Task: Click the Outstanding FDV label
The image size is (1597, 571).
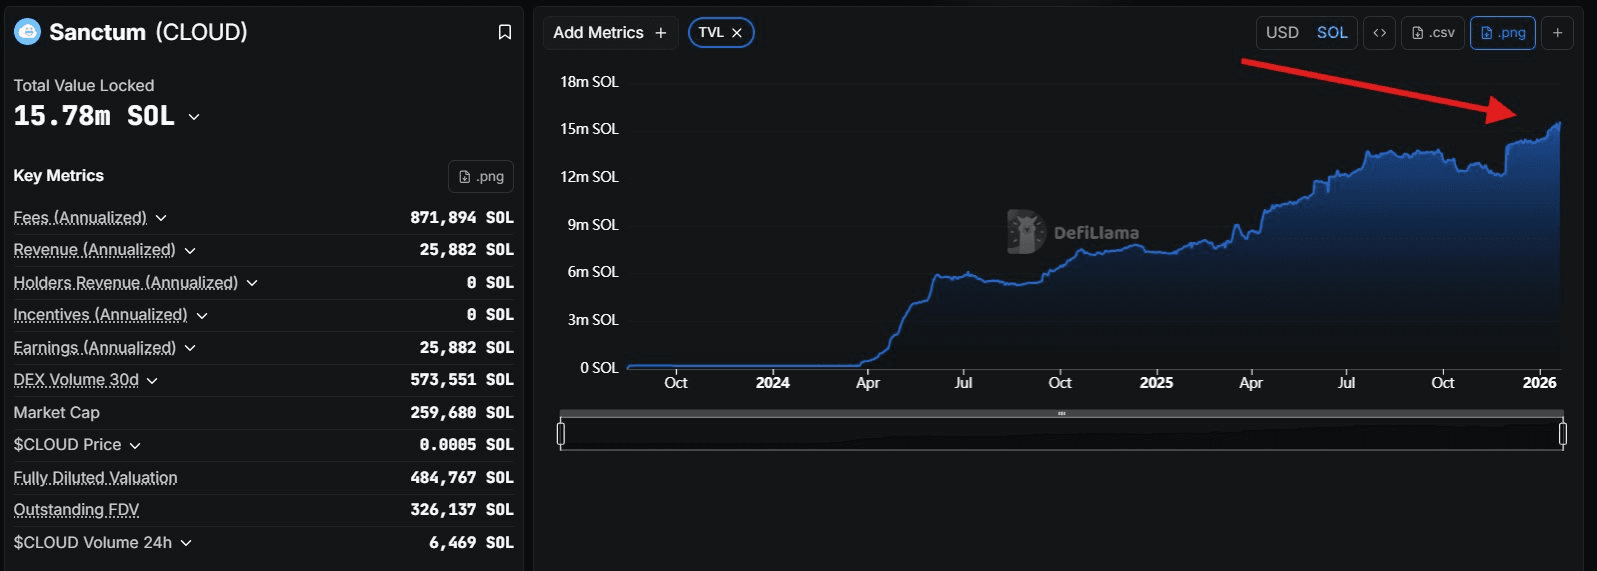Action: point(76,510)
